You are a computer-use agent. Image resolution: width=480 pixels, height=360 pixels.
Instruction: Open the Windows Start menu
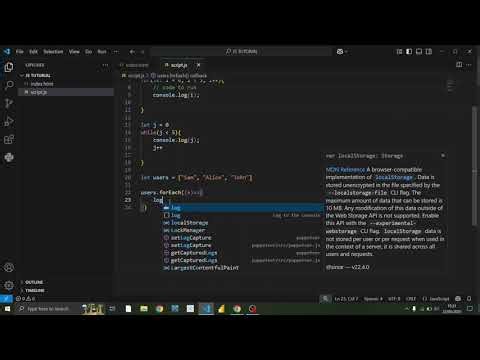click(x=7, y=309)
